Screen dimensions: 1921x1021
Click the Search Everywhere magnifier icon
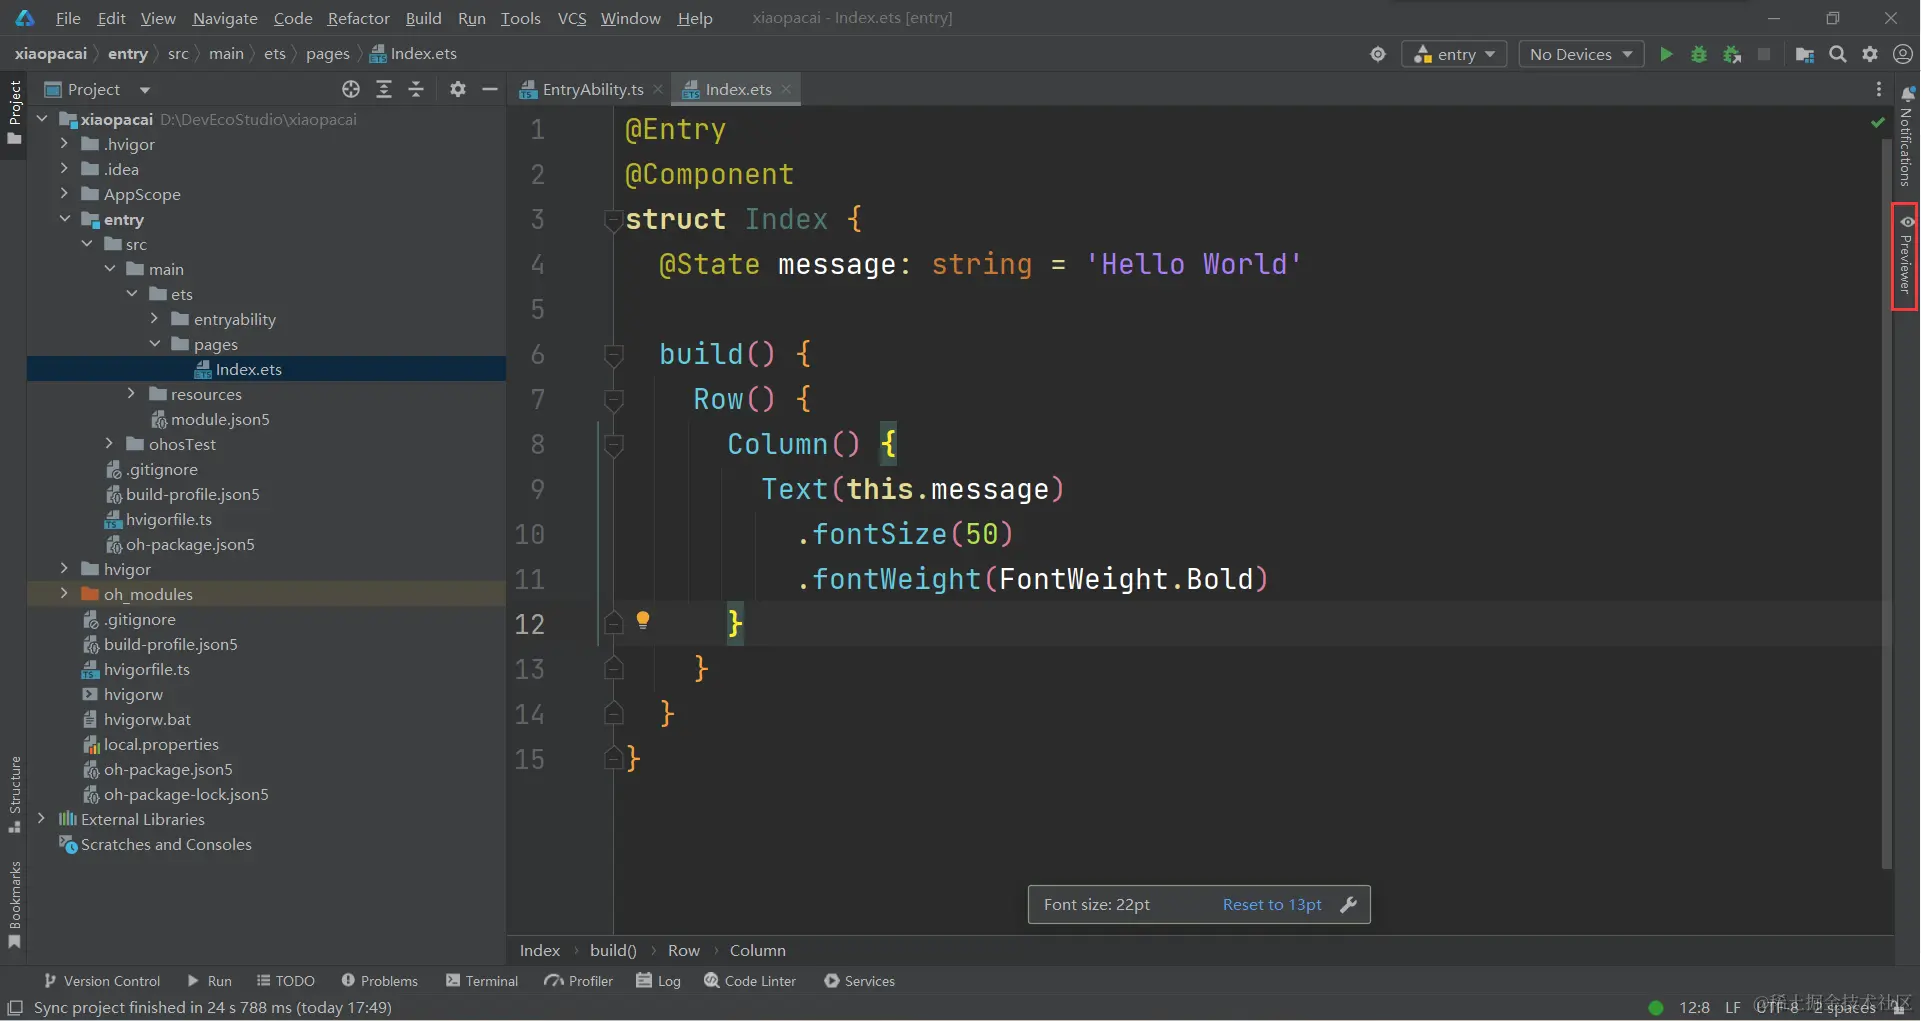point(1838,54)
